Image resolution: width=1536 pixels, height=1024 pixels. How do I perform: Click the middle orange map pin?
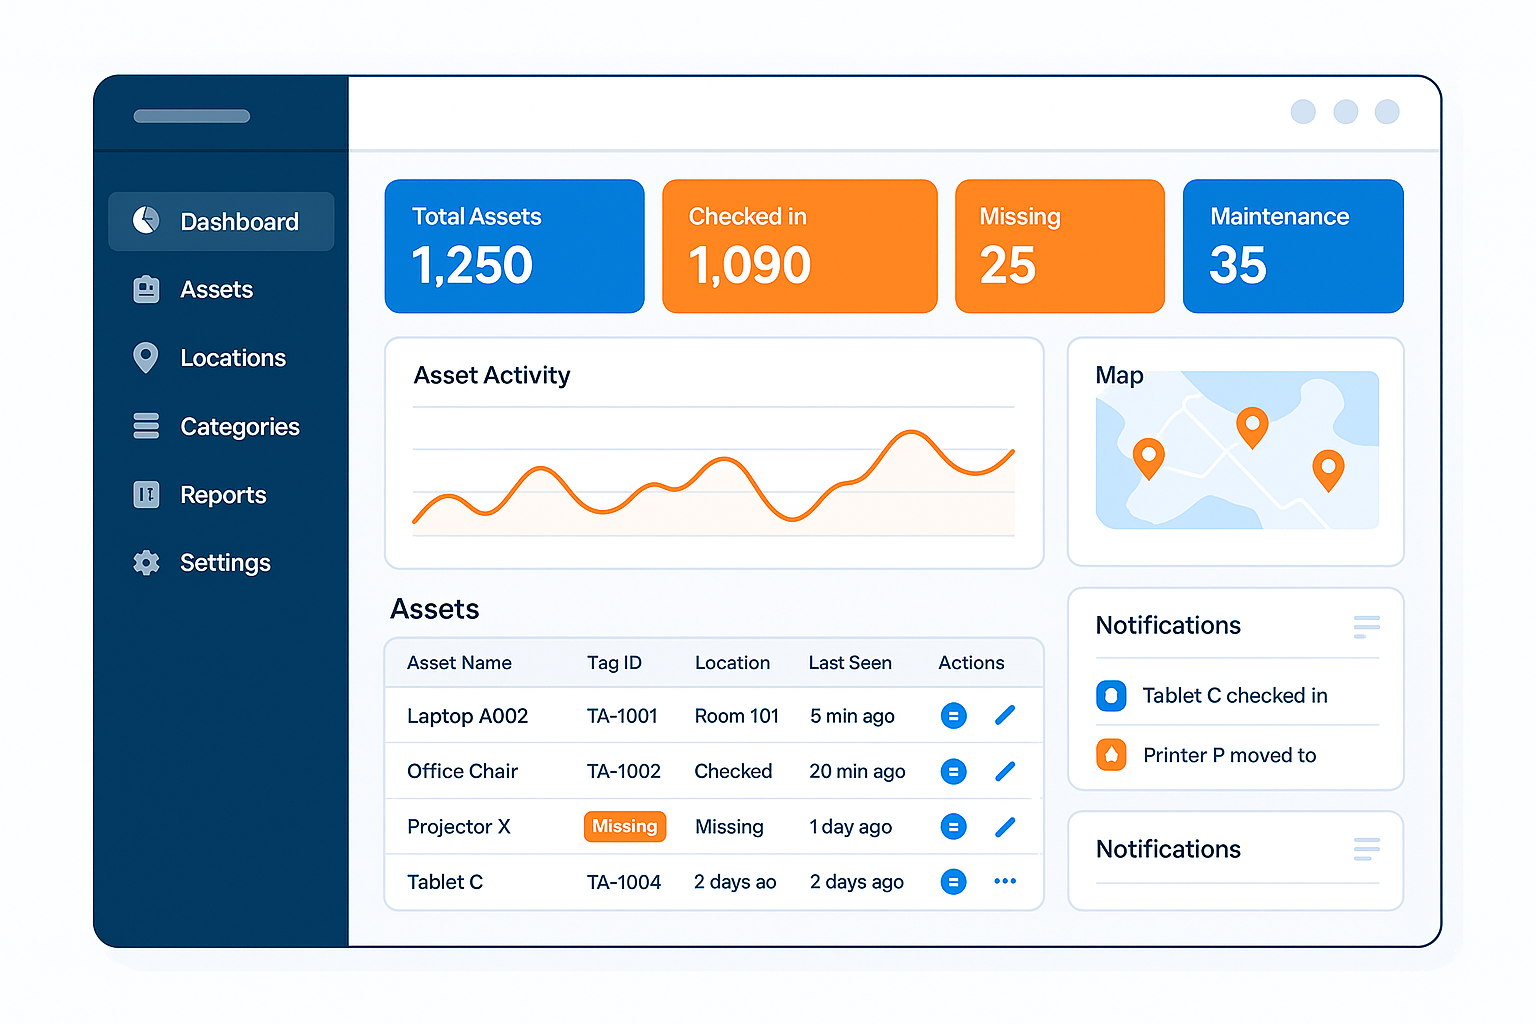coord(1251,426)
